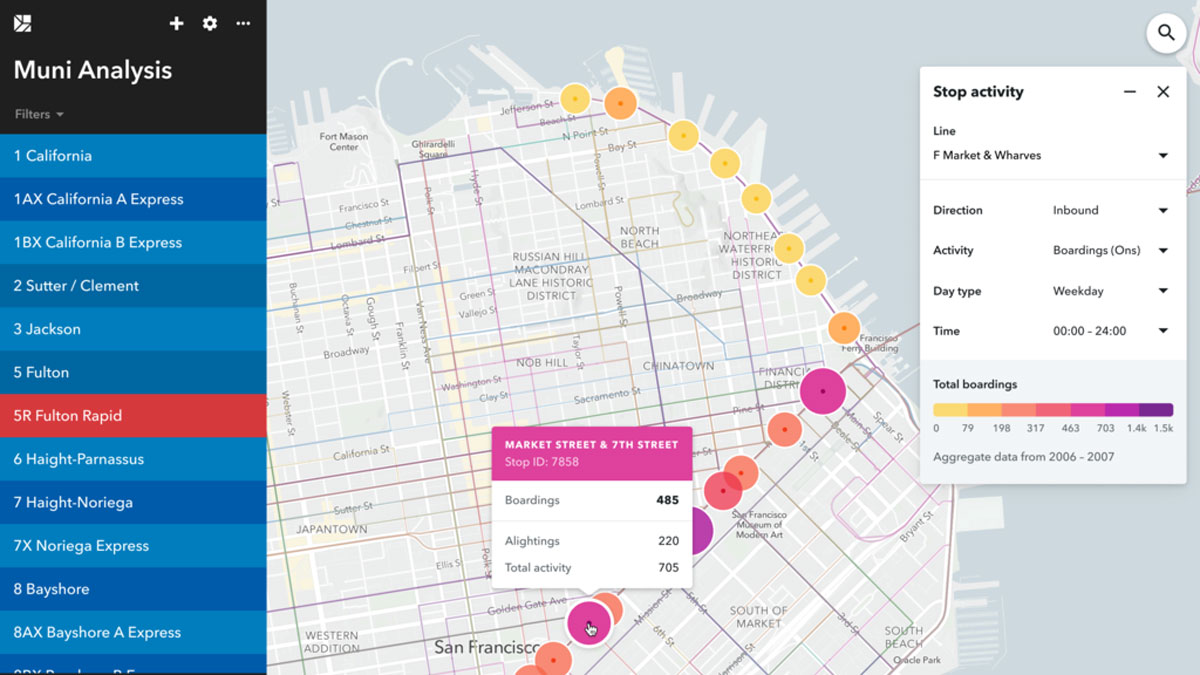Viewport: 1200px width, 675px height.
Task: Expand the Filters dropdown
Action: [x=39, y=114]
